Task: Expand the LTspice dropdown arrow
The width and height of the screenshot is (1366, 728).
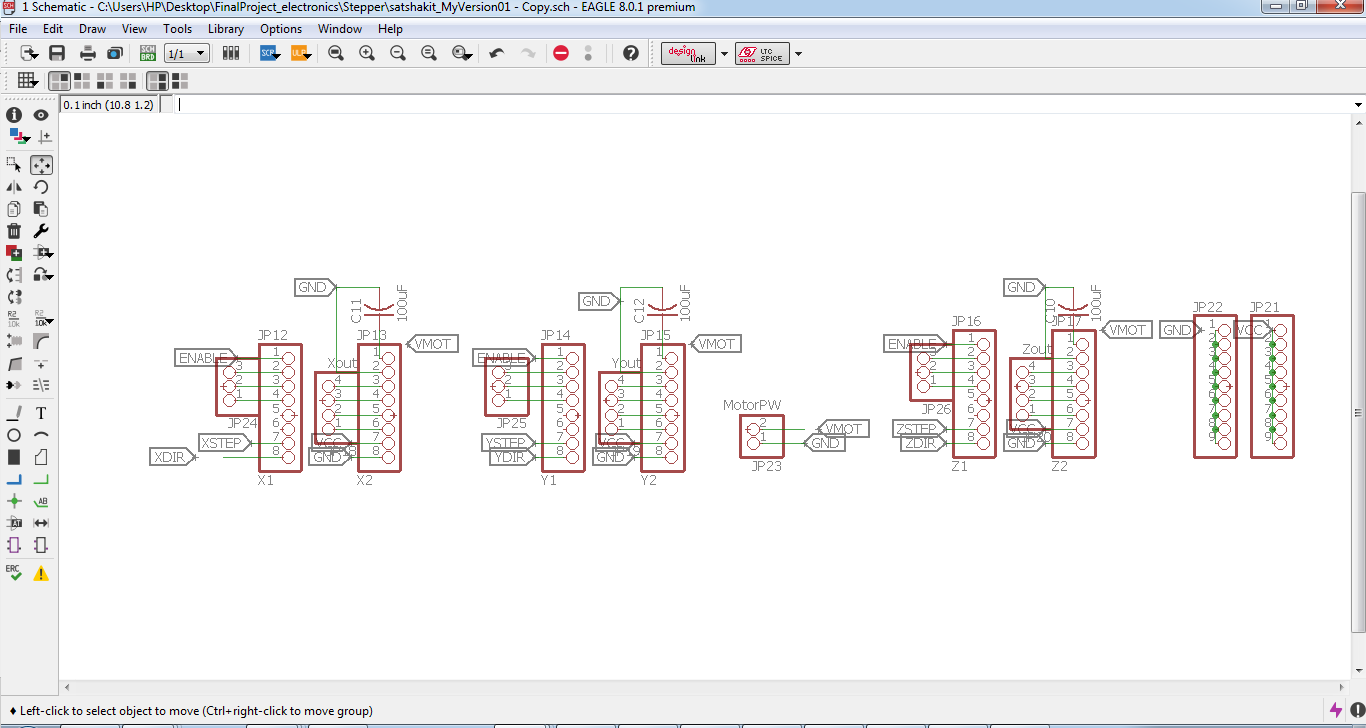Action: click(x=798, y=54)
